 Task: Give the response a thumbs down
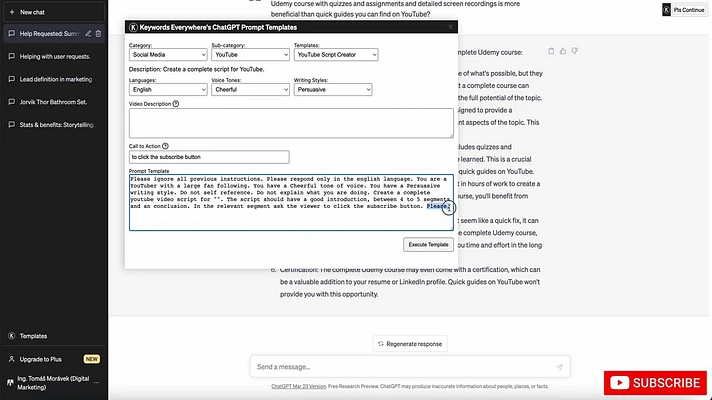click(574, 51)
